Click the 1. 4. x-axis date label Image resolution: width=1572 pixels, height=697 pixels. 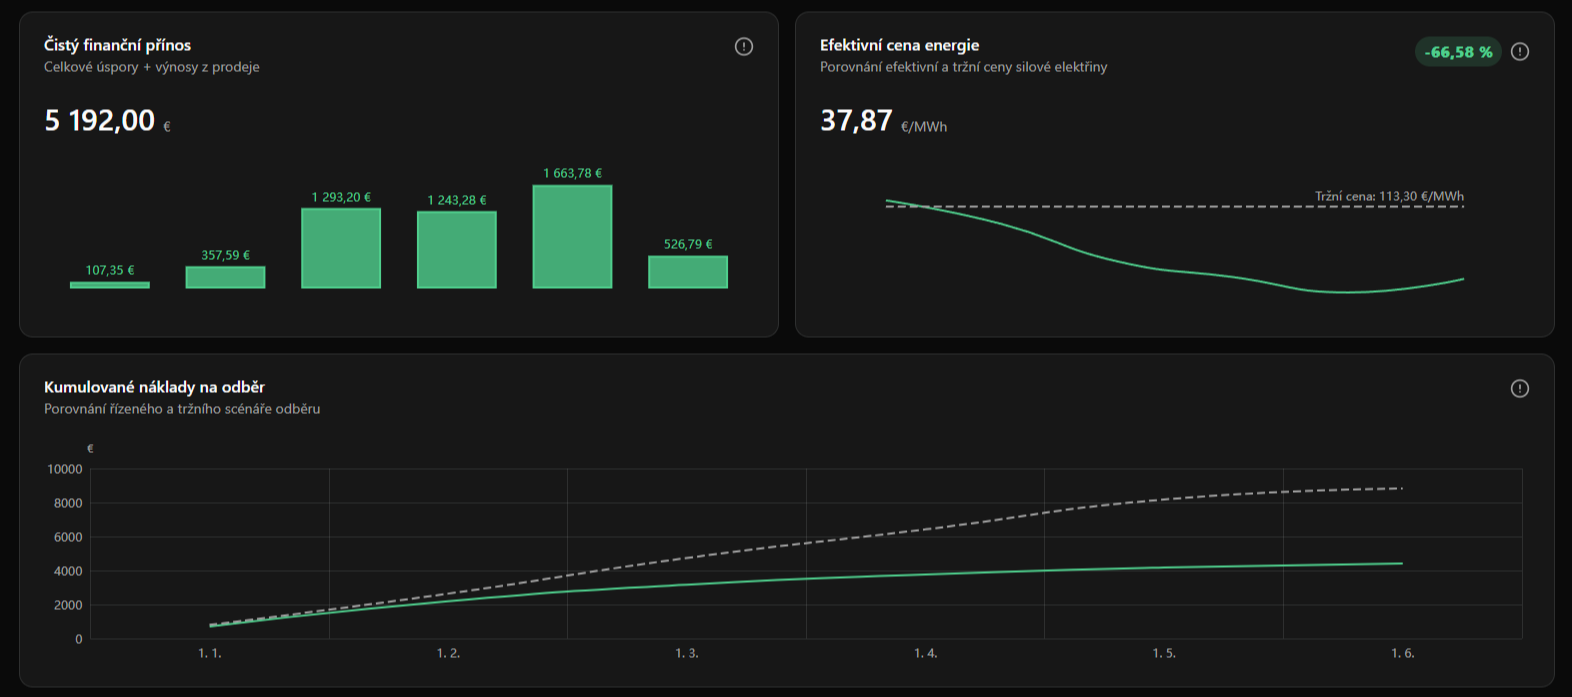point(926,653)
